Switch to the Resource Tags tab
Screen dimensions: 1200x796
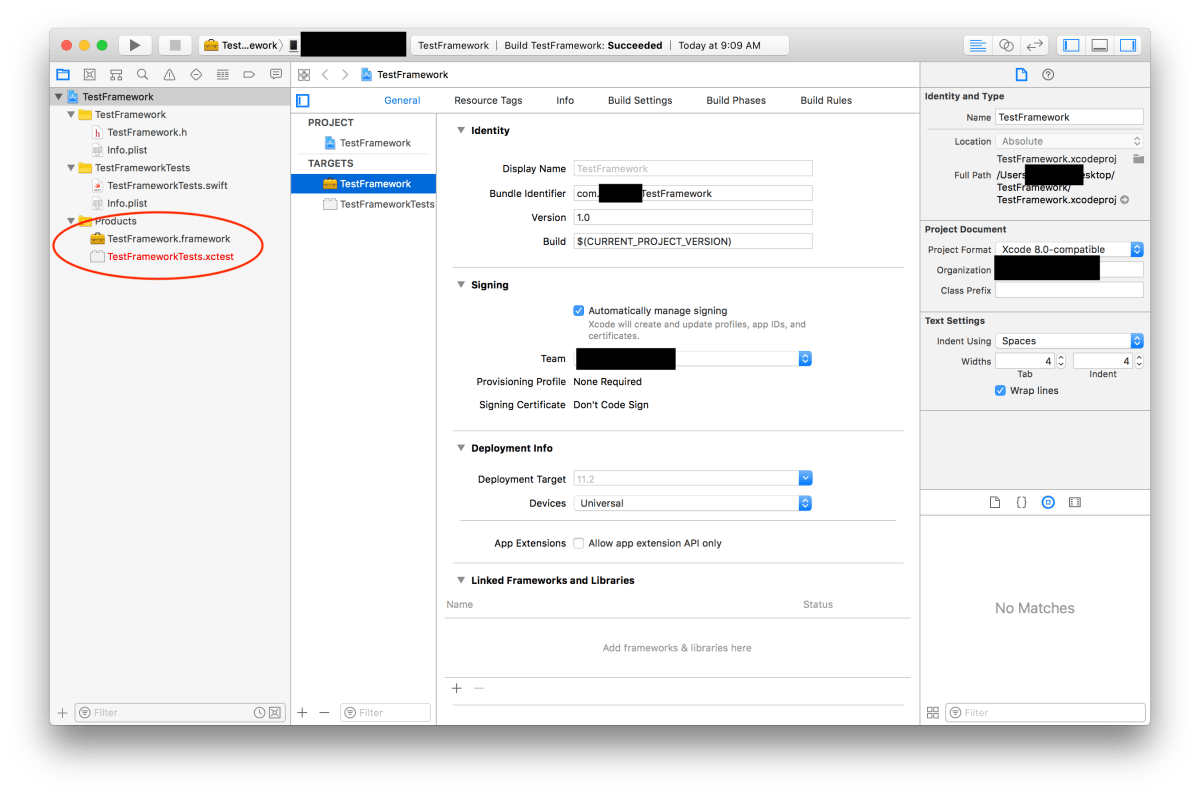tap(488, 100)
